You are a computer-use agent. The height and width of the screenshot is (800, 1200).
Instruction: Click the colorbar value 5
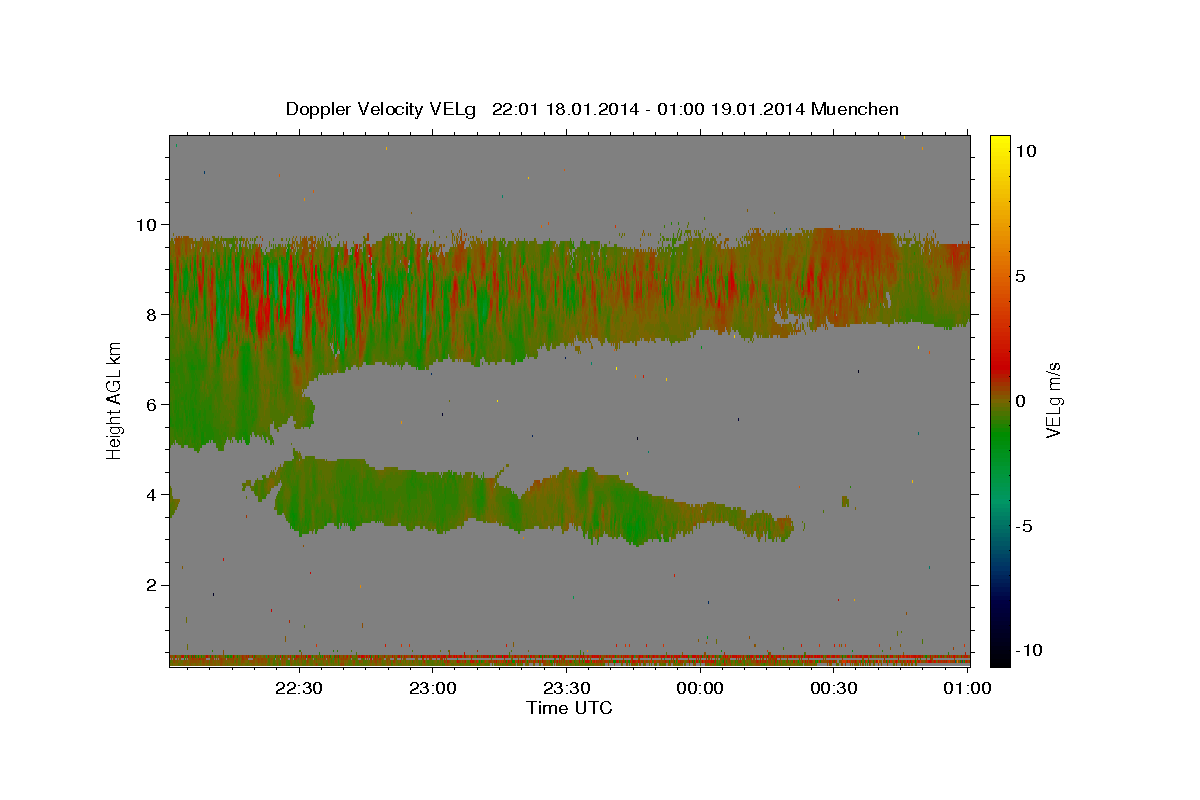(1020, 276)
